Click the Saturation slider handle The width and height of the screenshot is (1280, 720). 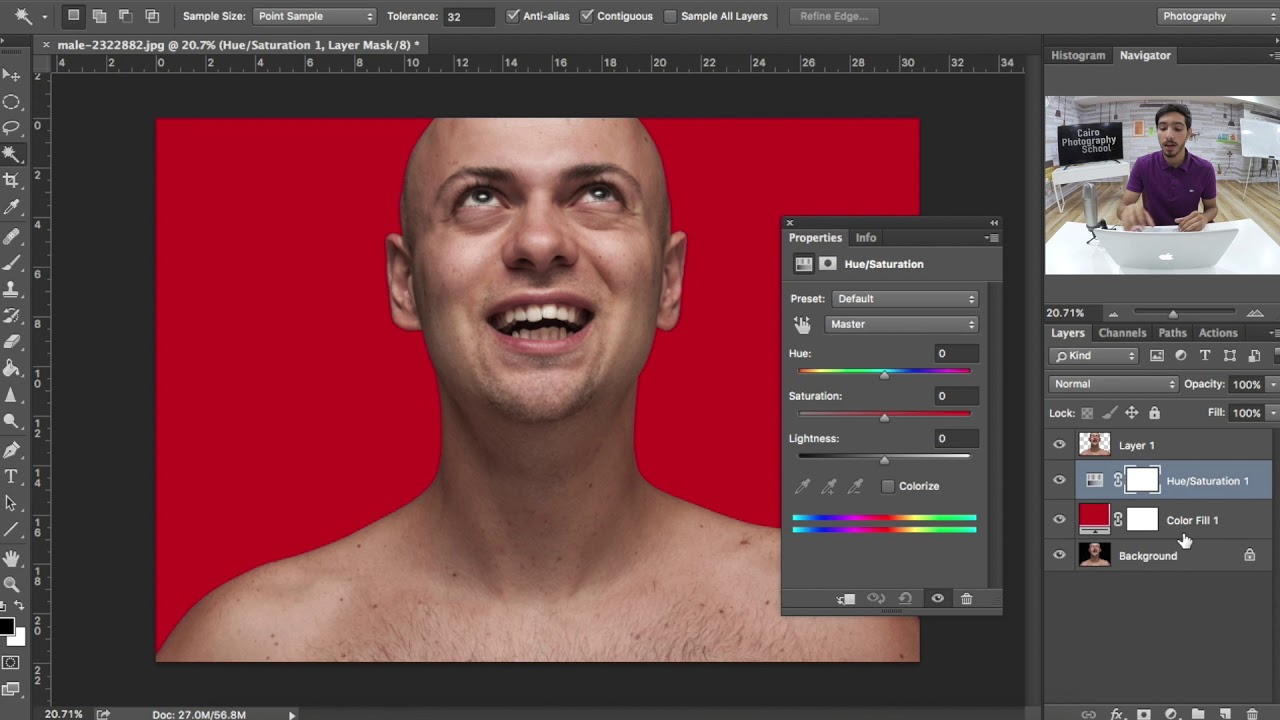(x=884, y=417)
